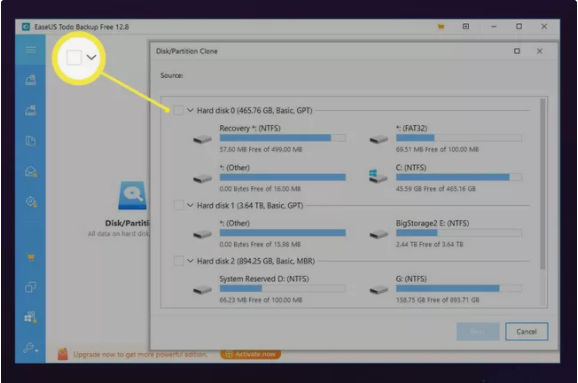Click the 69.51 MB Free of 100.00 MB text
Screen dimensions: 578x383
click(437, 149)
